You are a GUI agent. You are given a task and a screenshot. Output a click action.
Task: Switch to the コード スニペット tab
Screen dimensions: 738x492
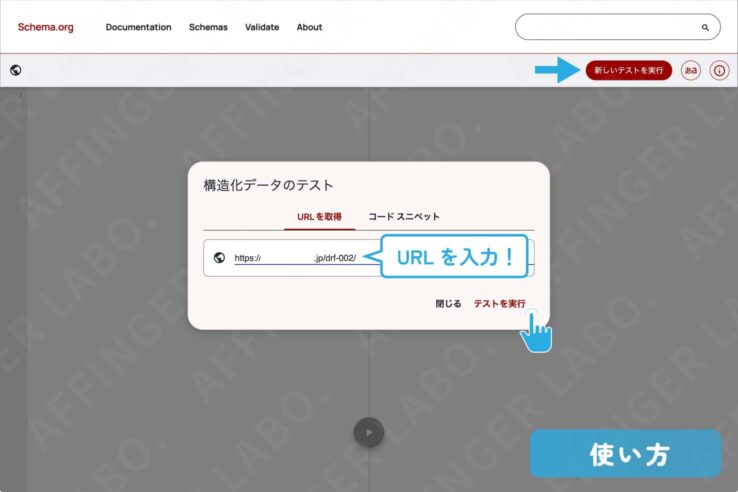tap(404, 217)
